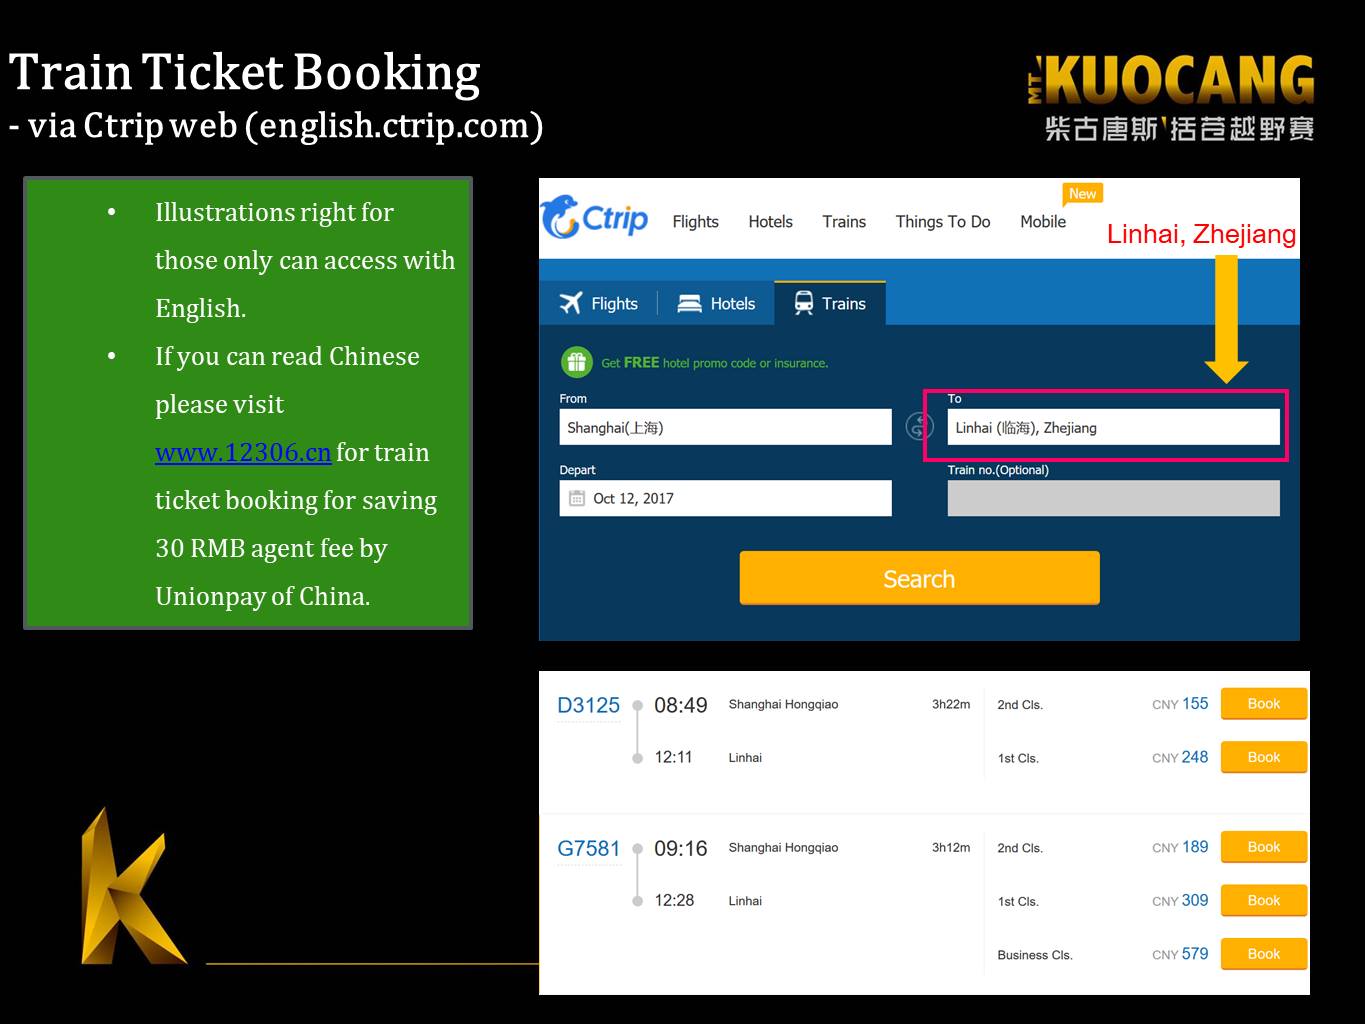
Task: Click the To field with Linhai, Zhejiang
Action: point(1113,427)
